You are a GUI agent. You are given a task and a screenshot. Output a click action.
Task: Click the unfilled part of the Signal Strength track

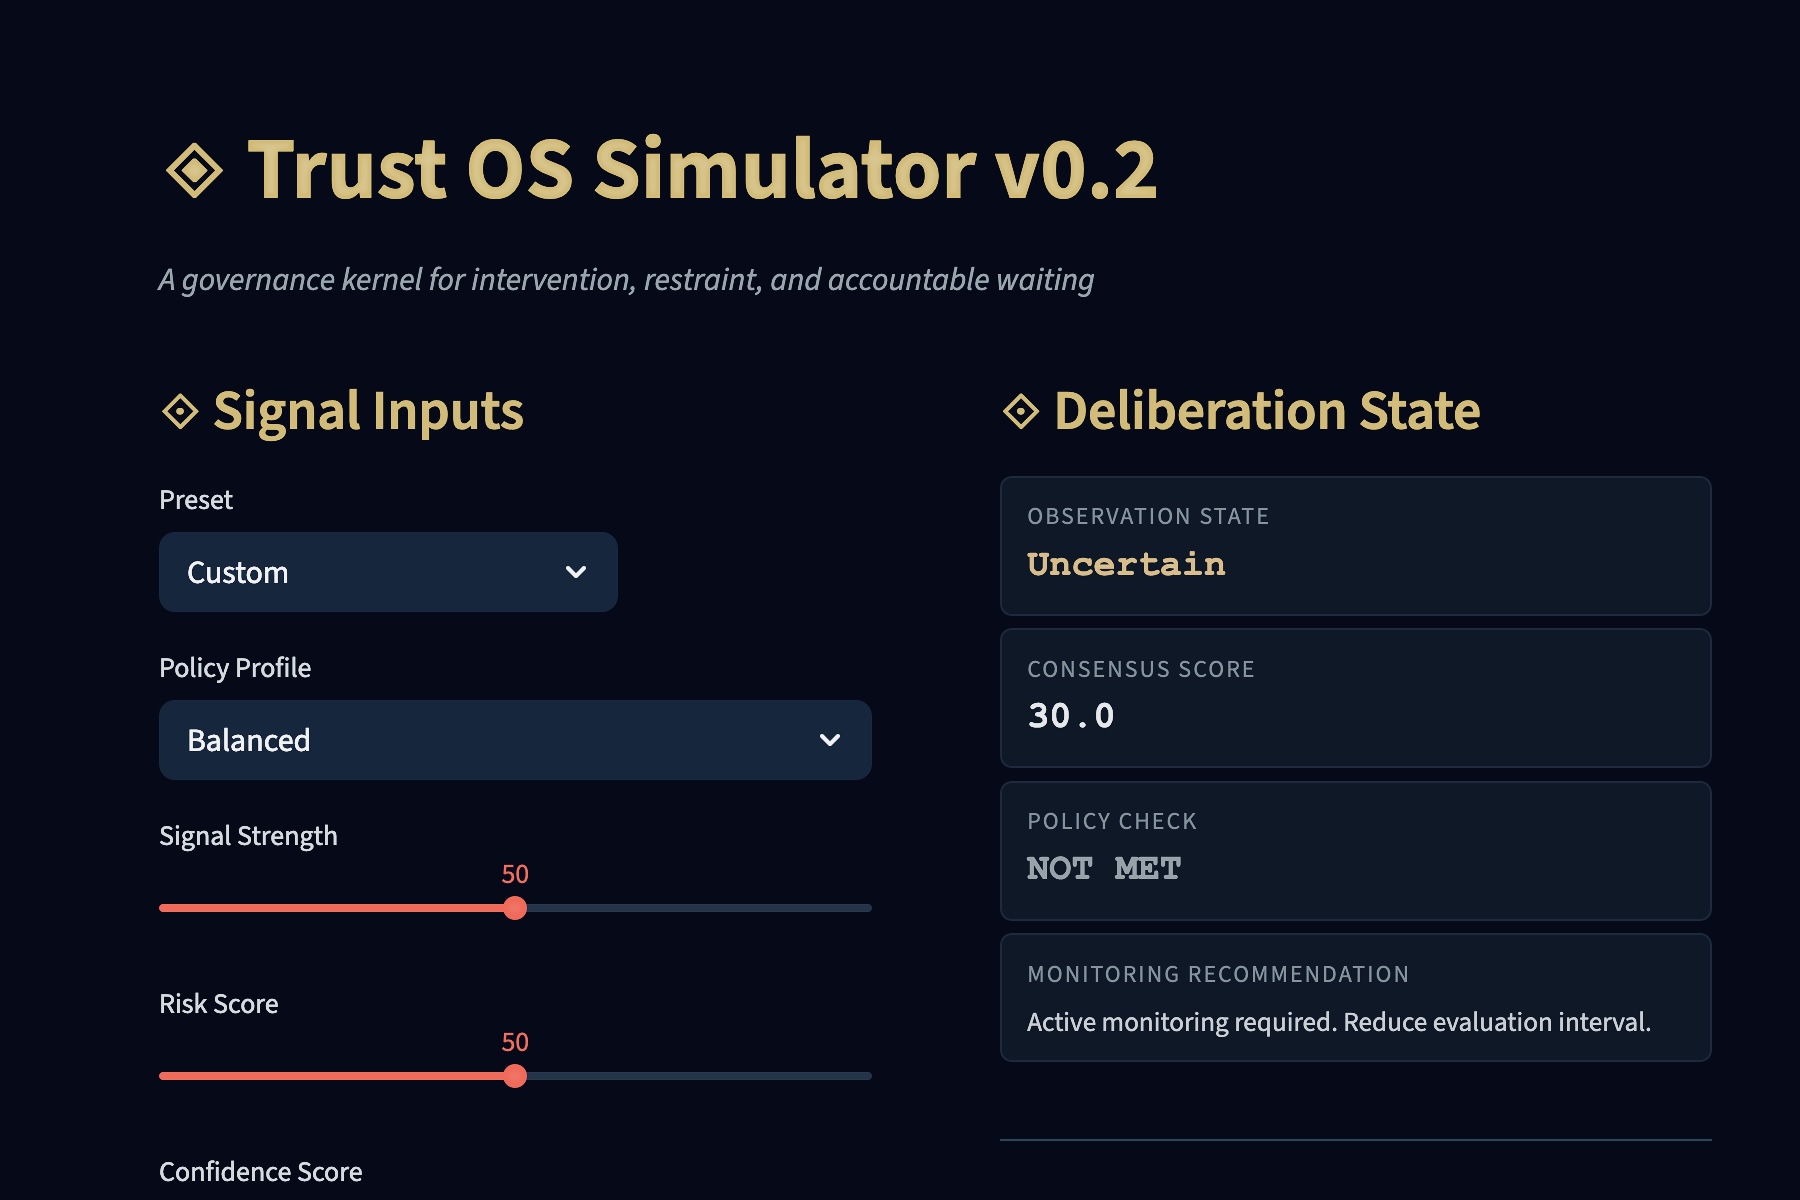point(700,908)
